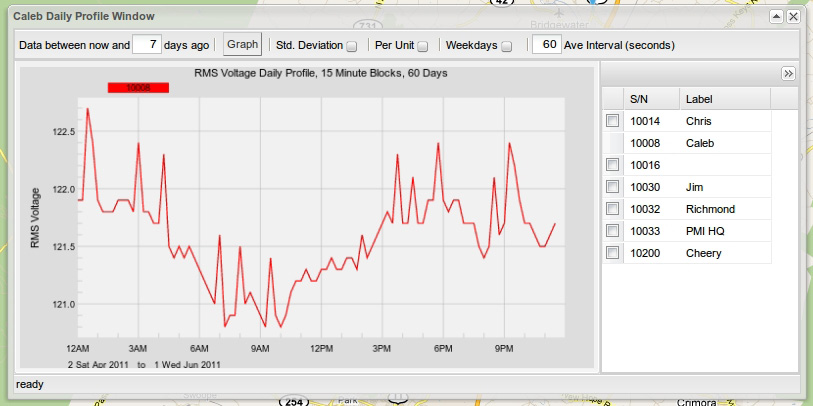This screenshot has height=406, width=813.
Task: Collapse the Caleb Daily Profile window
Action: pos(776,17)
